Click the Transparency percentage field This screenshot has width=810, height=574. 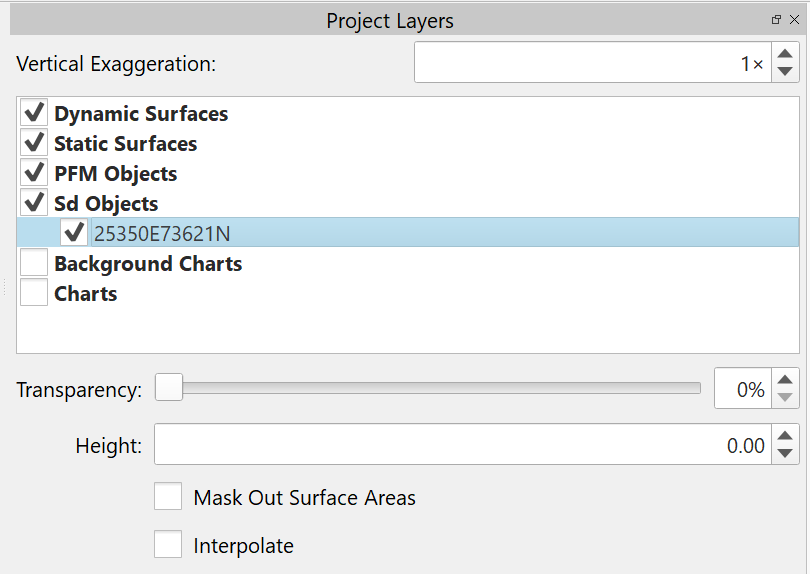pyautogui.click(x=742, y=389)
